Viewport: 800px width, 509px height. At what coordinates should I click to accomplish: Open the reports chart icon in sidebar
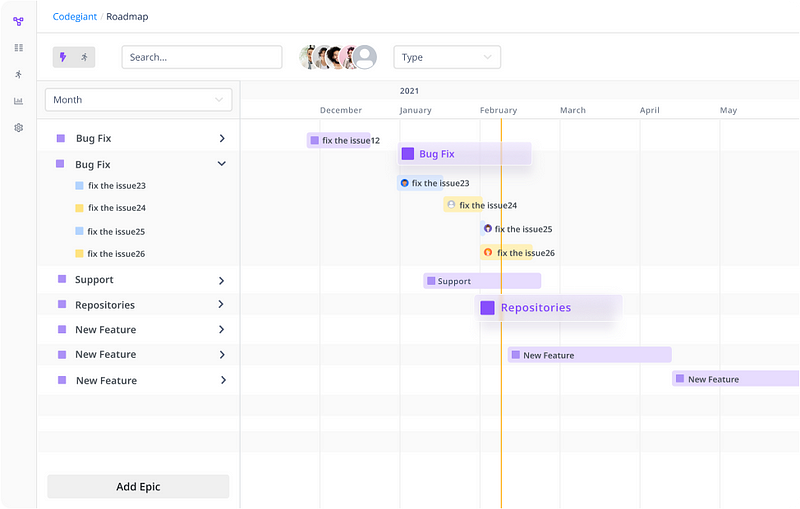coord(18,101)
